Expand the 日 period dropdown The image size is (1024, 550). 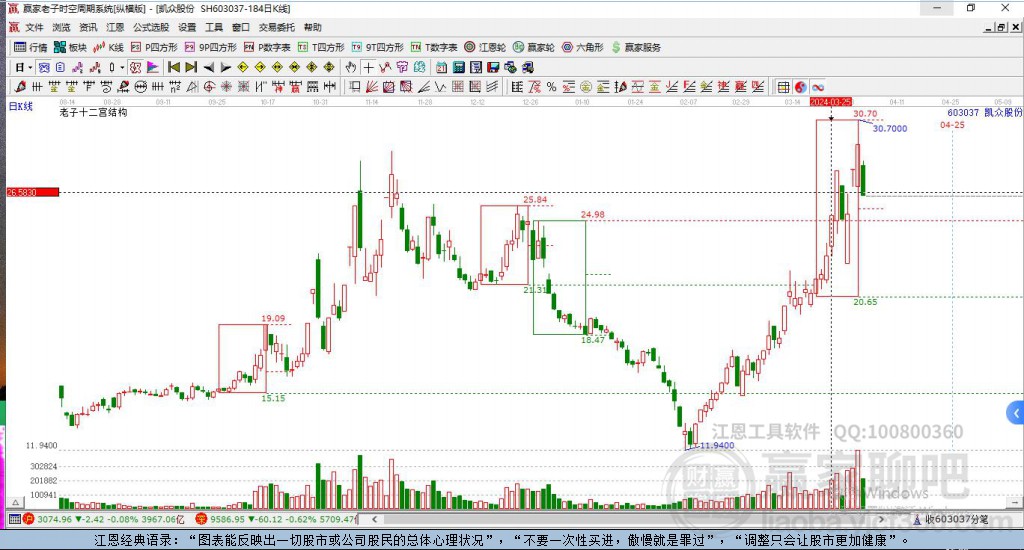pyautogui.click(x=30, y=67)
